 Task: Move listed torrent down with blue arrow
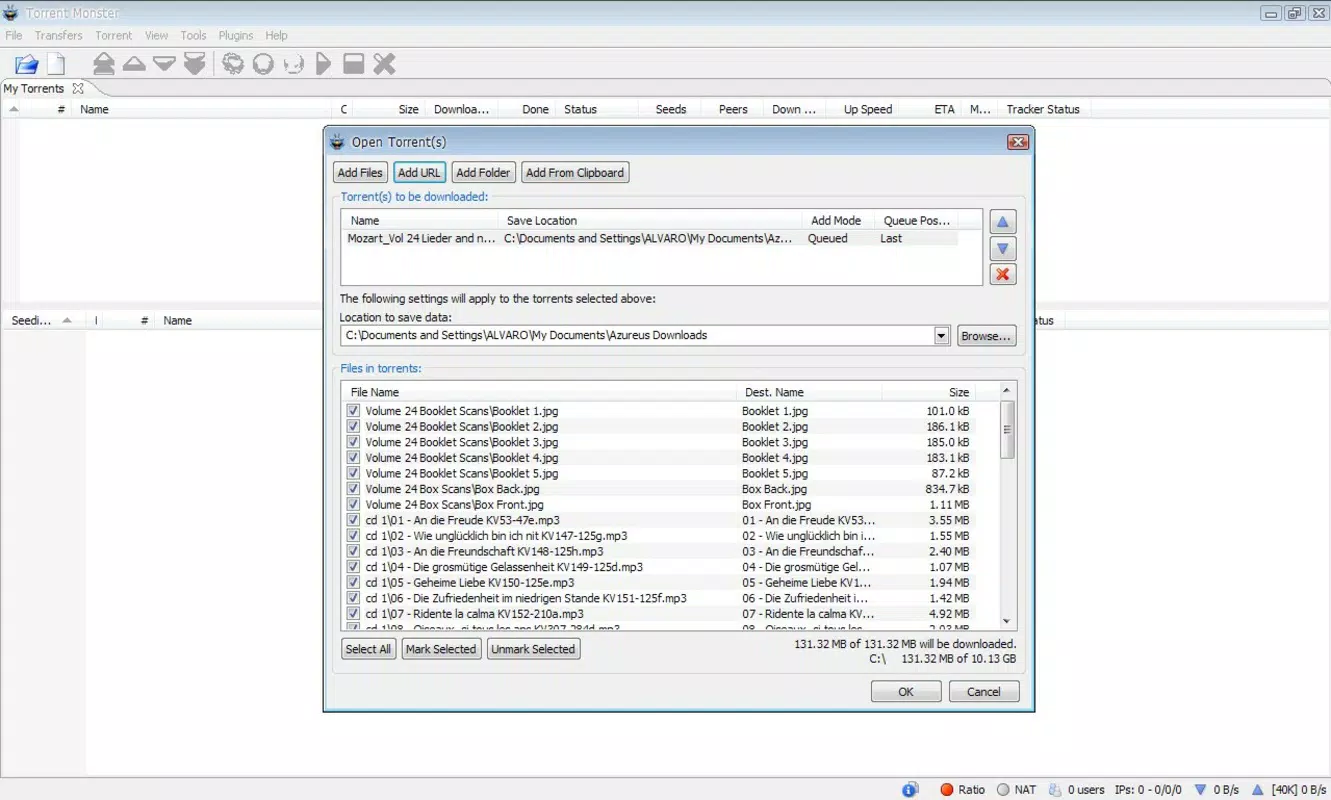(1002, 249)
